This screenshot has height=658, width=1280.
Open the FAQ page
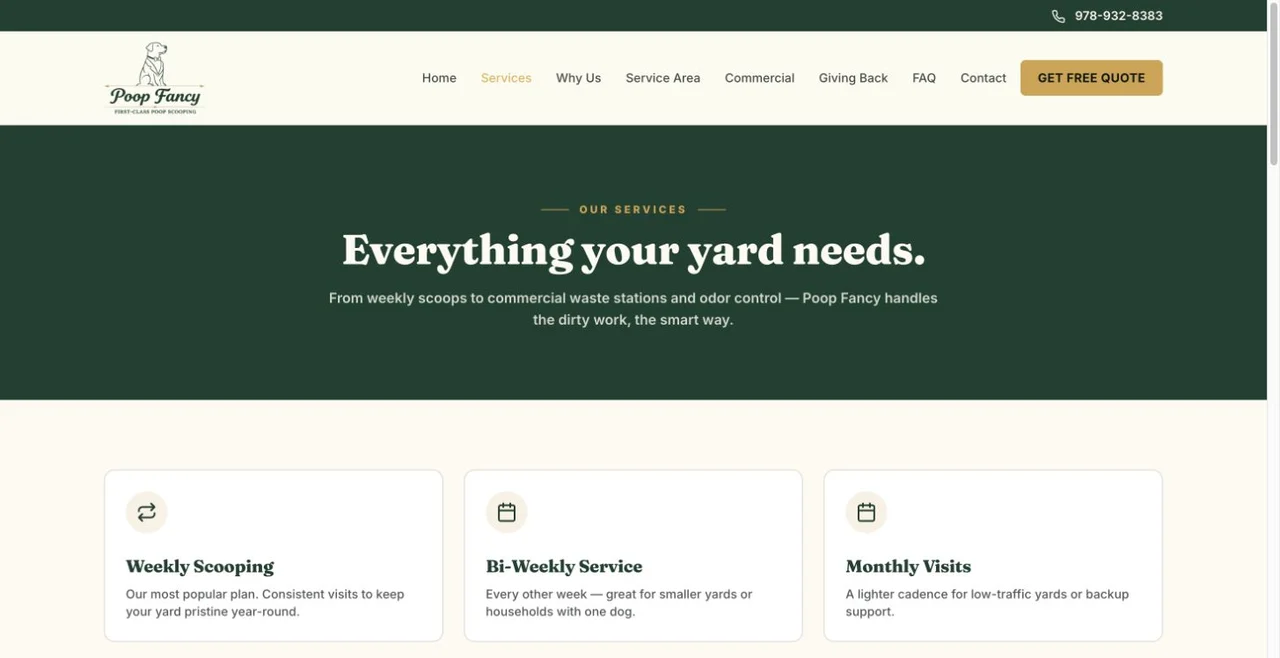924,78
